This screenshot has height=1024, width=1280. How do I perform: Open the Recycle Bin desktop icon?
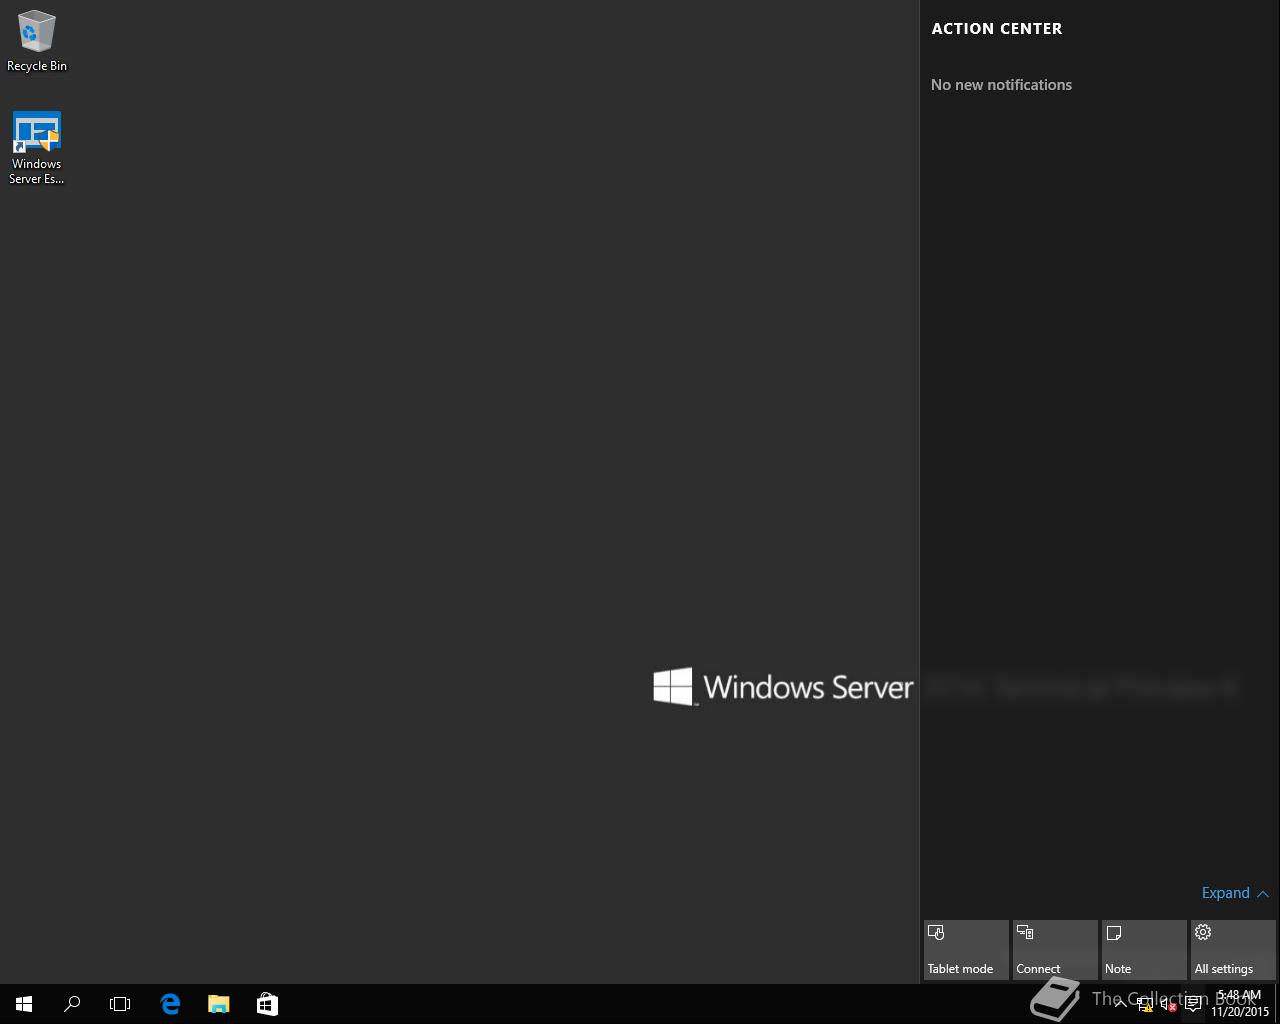[x=37, y=42]
